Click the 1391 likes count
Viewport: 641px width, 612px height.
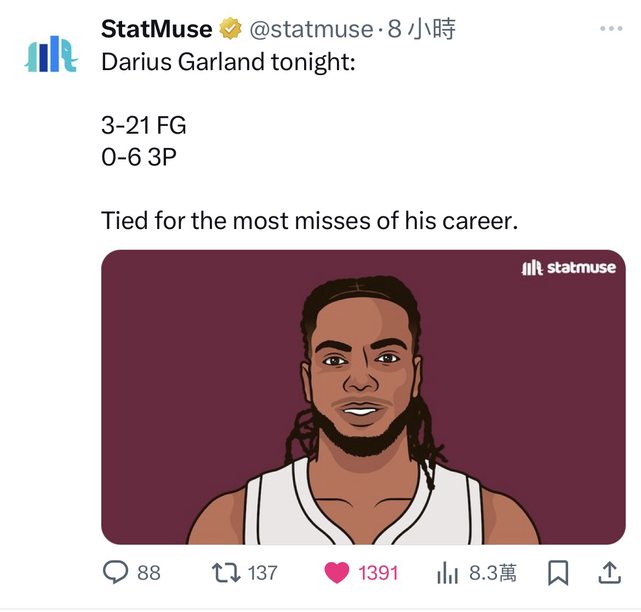[x=378, y=573]
